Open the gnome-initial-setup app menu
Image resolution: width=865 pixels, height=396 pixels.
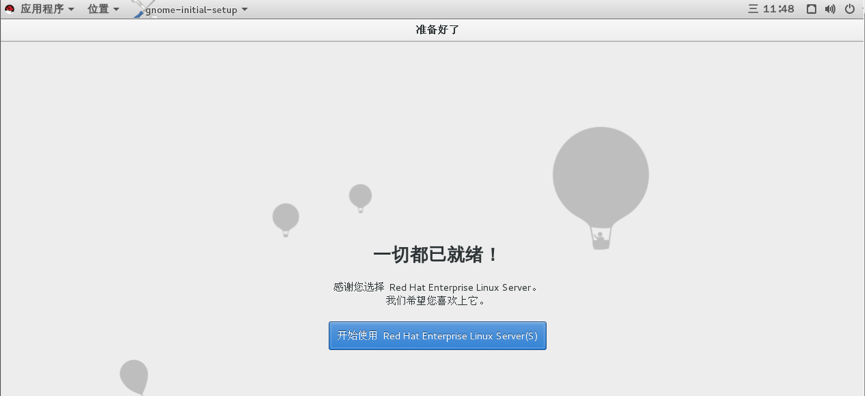191,9
